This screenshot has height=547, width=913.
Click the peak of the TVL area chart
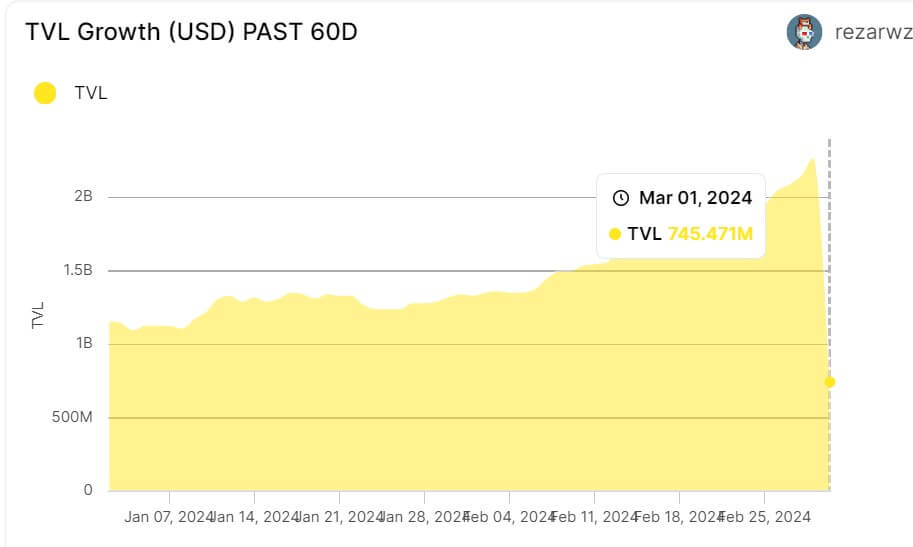(812, 158)
